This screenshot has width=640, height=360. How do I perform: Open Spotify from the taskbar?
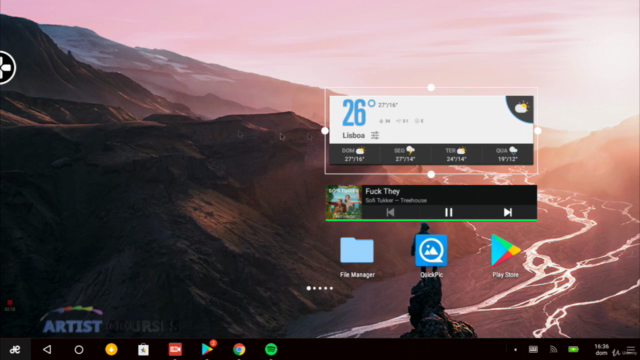[x=271, y=349]
